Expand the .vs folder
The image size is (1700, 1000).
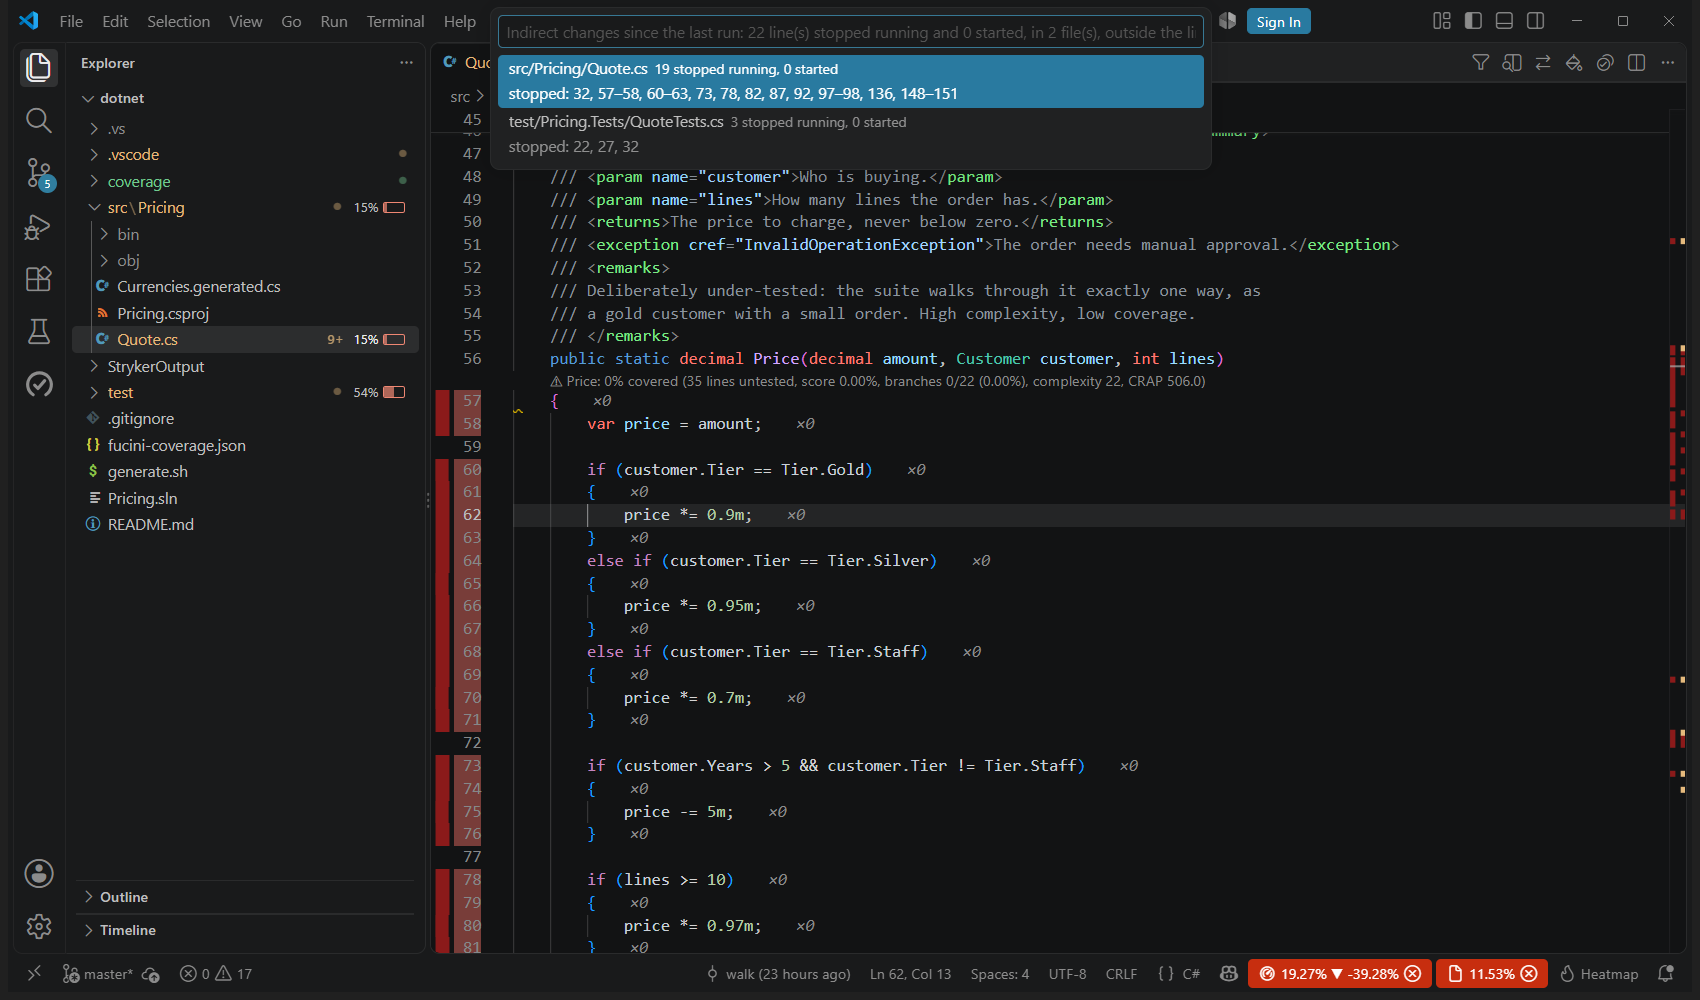[94, 129]
